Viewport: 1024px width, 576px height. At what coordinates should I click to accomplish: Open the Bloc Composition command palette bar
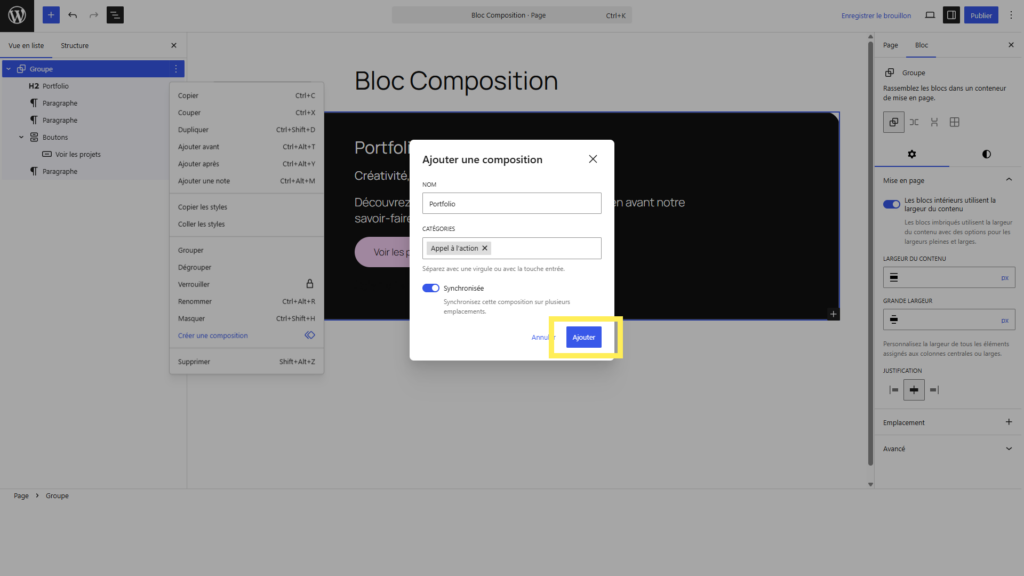click(511, 15)
